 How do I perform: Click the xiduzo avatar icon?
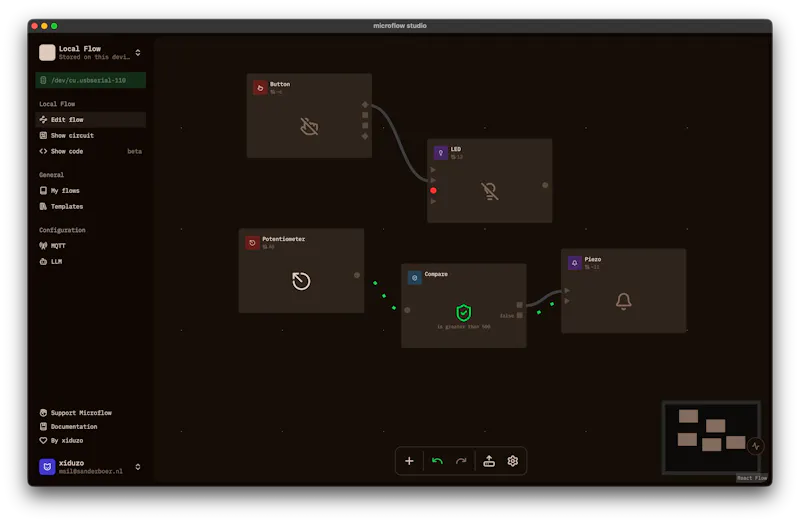(47, 466)
